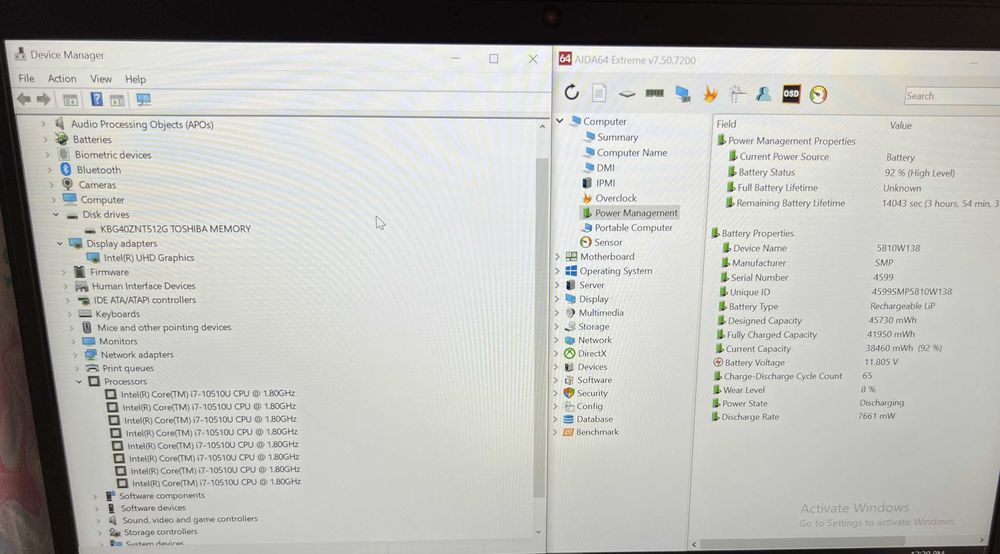Collapse the Display adapters node
Image resolution: width=1000 pixels, height=554 pixels.
pos(60,244)
